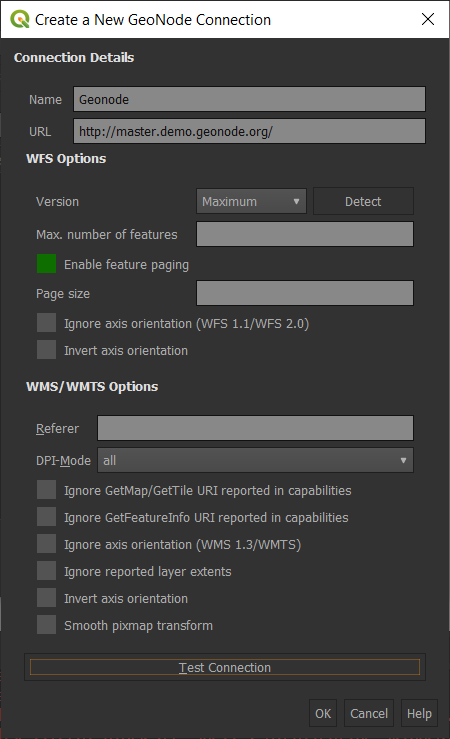Click the Referer input field

[255, 428]
